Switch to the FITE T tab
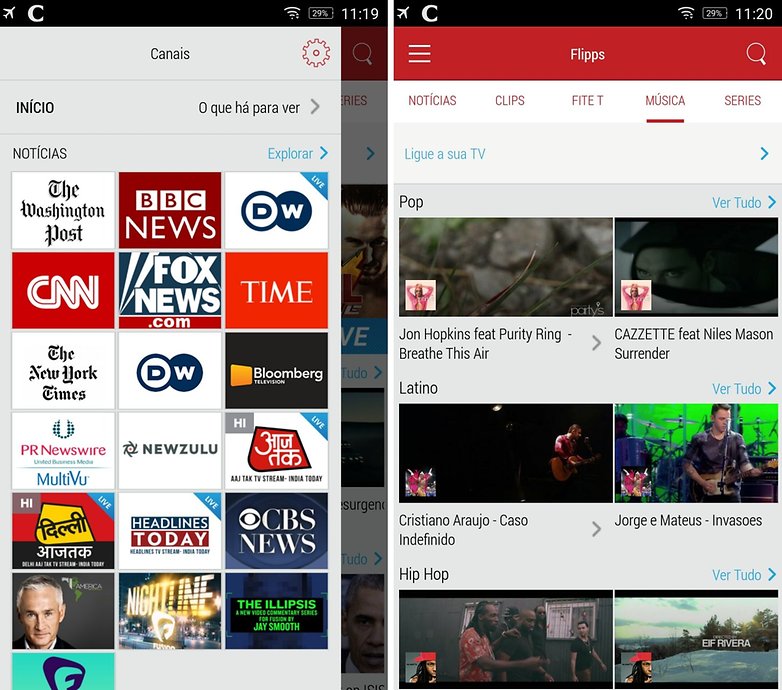The height and width of the screenshot is (690, 782). coord(587,101)
